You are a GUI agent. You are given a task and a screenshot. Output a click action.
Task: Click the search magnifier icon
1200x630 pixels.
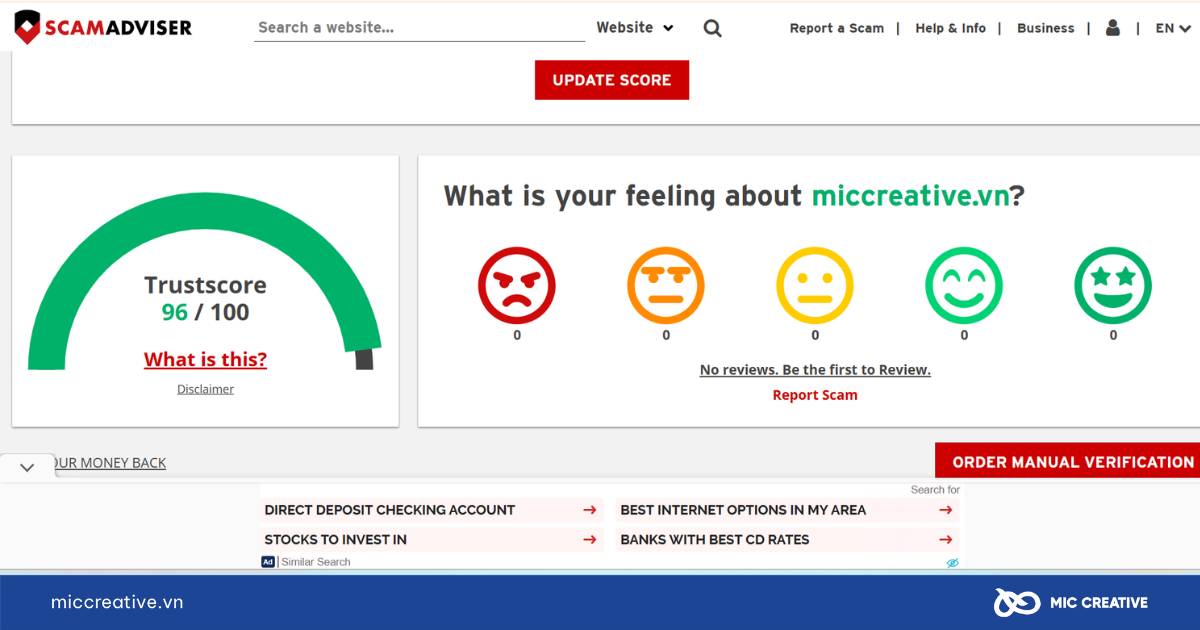pos(712,28)
